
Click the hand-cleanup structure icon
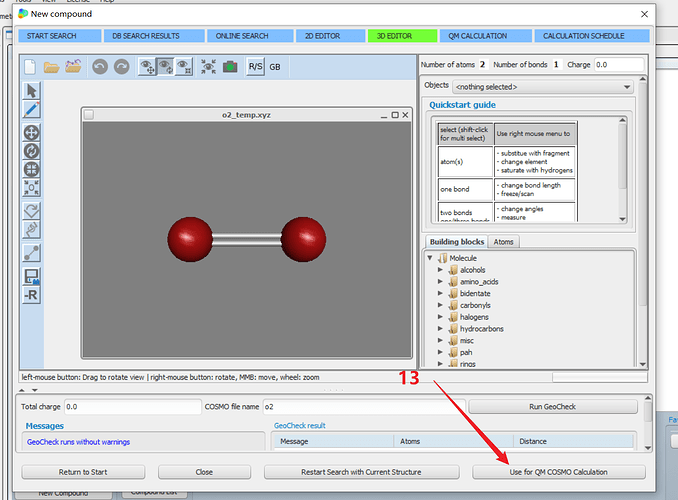pyautogui.click(x=32, y=229)
